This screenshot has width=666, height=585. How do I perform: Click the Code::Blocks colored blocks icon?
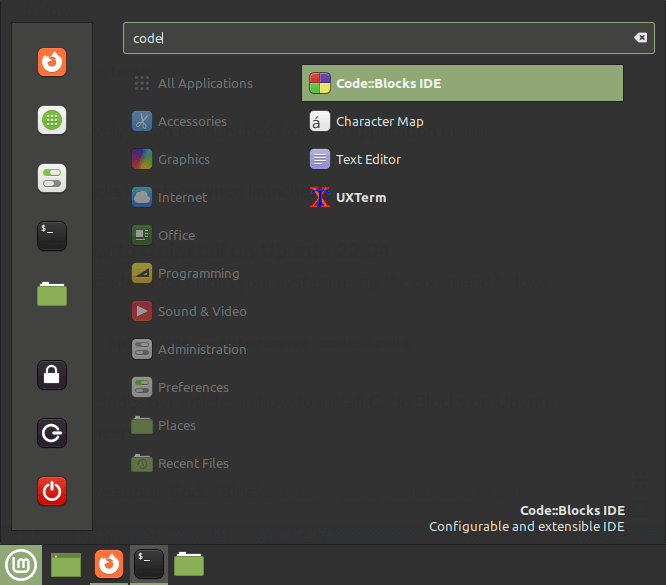coord(320,83)
